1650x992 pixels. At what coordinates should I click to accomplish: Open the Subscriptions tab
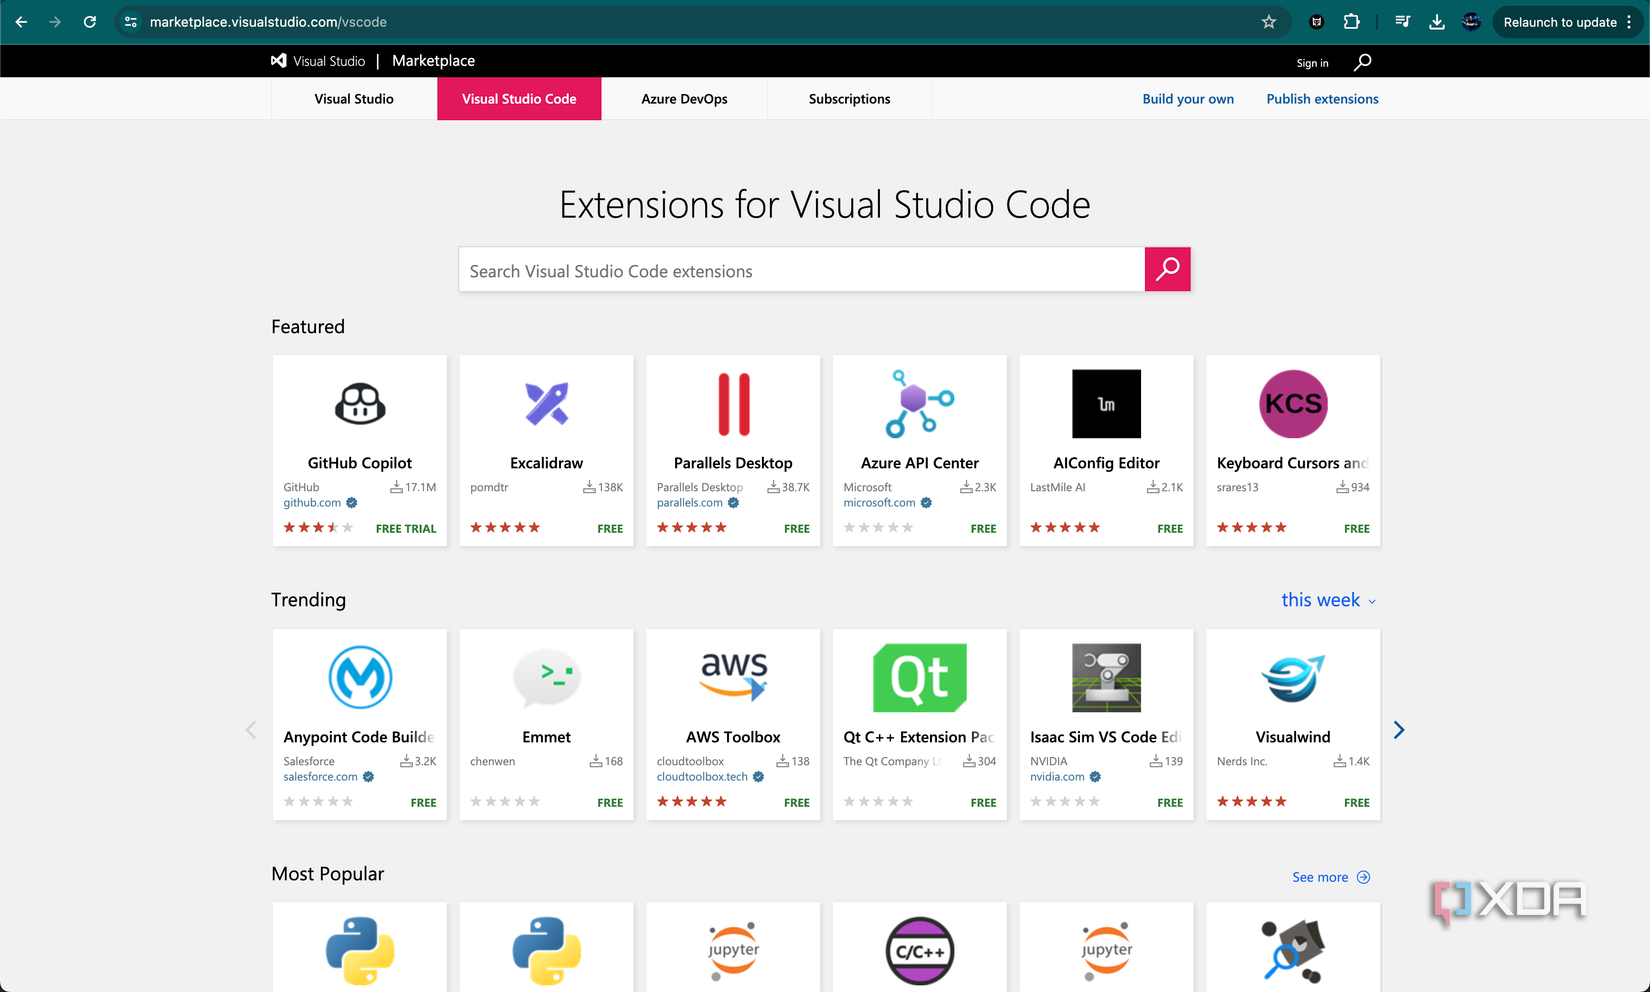(849, 98)
